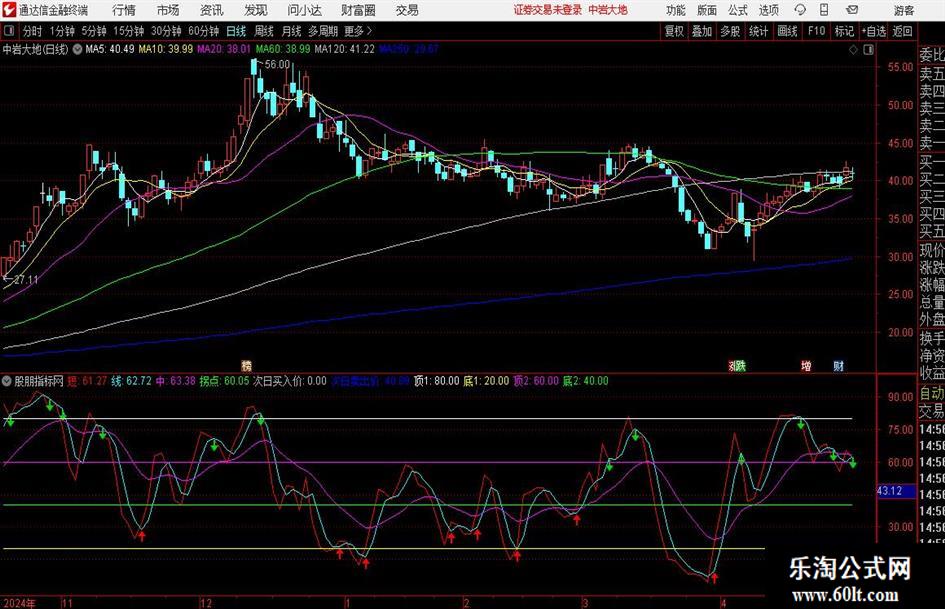Screen dimensions: 945x609
Task: Click the 56.00 high price label
Action: [277, 65]
